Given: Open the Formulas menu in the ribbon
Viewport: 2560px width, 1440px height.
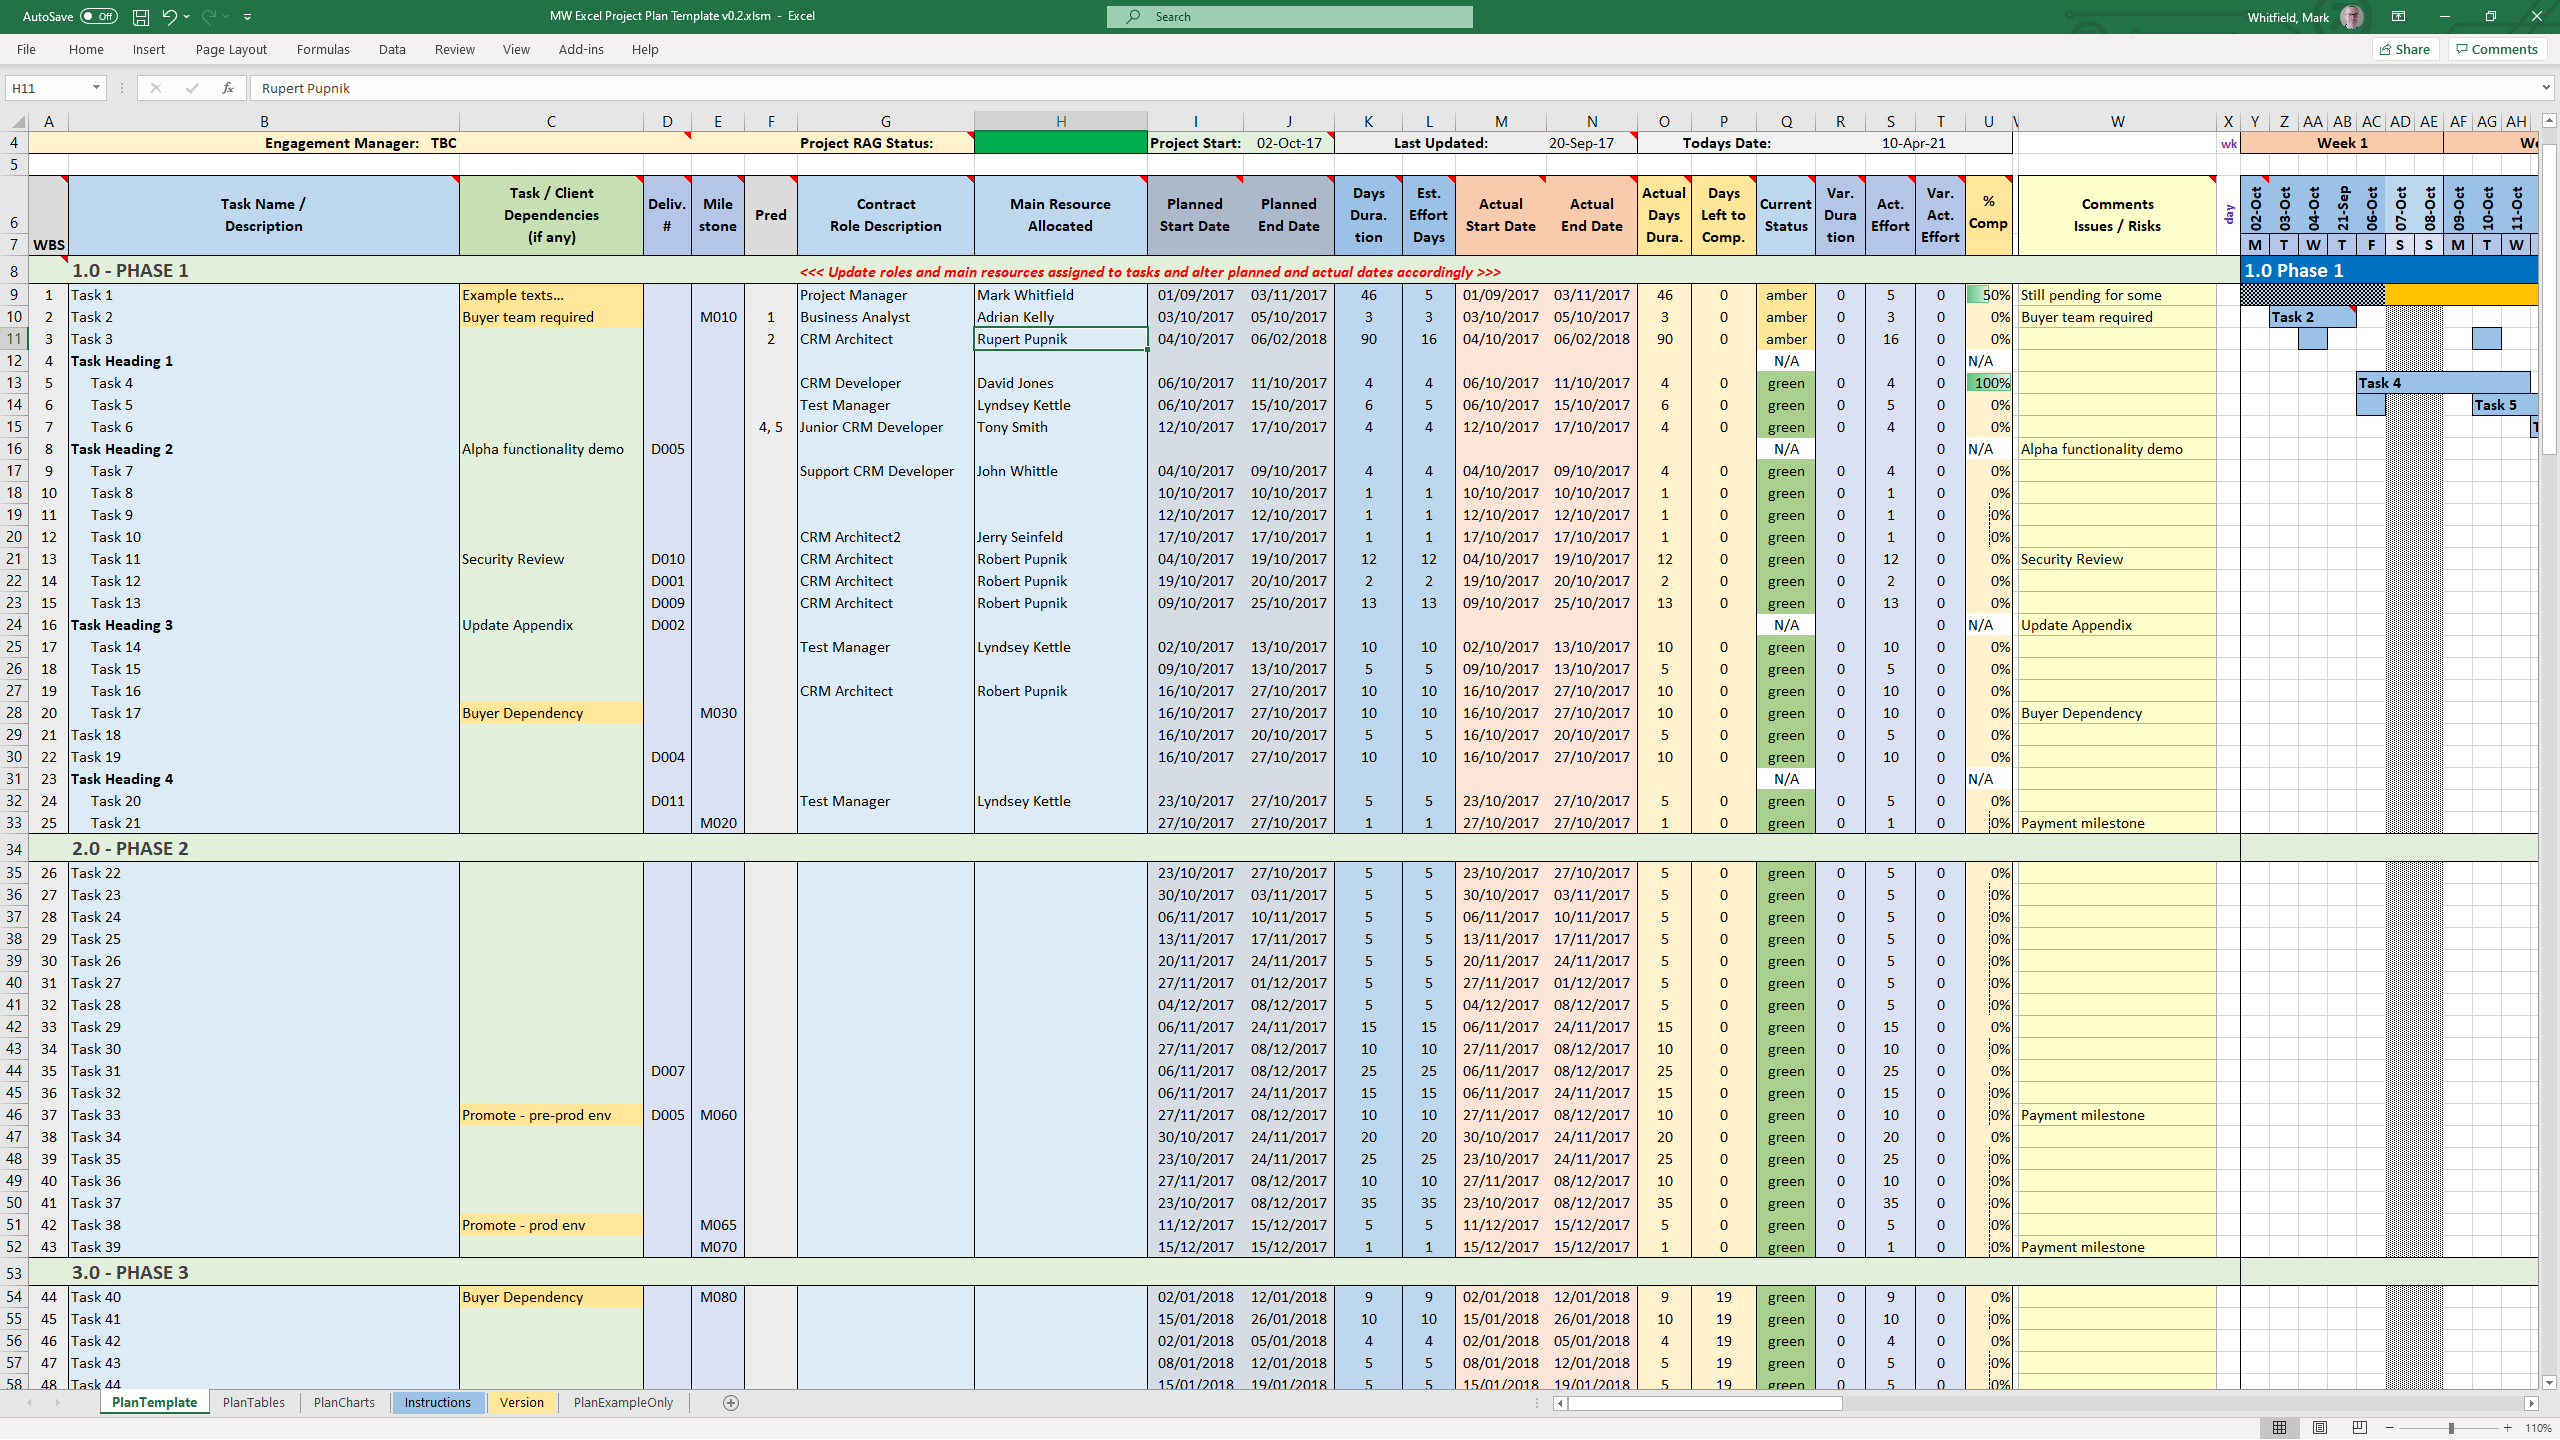Looking at the screenshot, I should tap(322, 49).
